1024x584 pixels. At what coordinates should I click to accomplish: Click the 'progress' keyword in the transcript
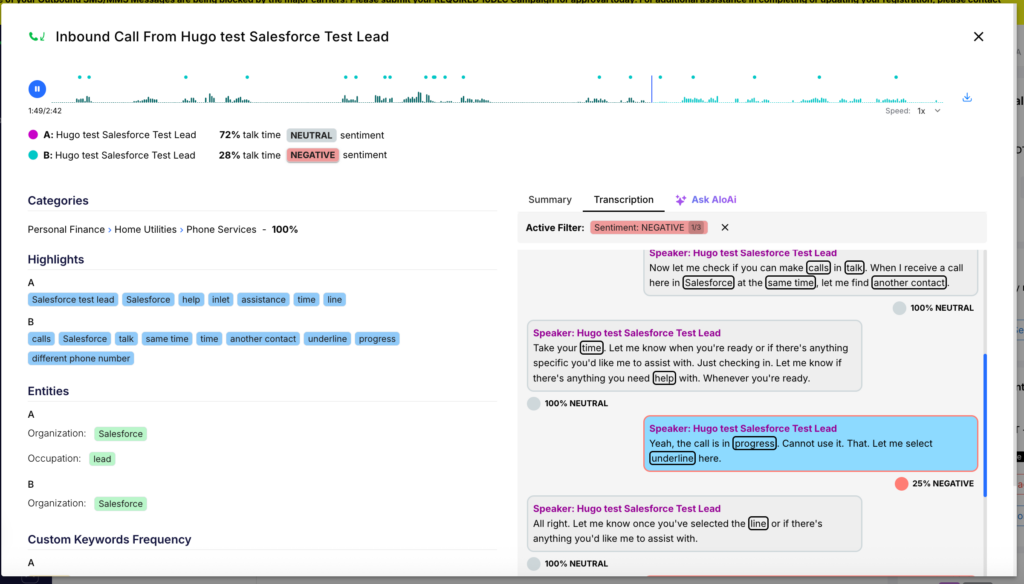coord(754,444)
